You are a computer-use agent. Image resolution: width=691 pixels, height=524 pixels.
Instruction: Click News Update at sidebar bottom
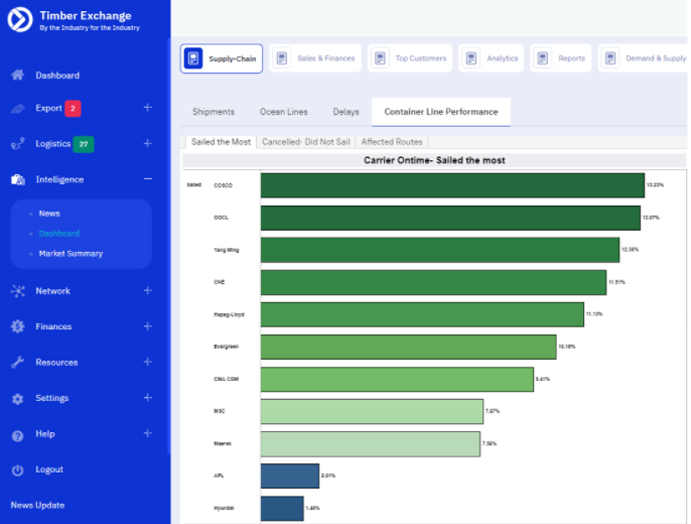37,505
